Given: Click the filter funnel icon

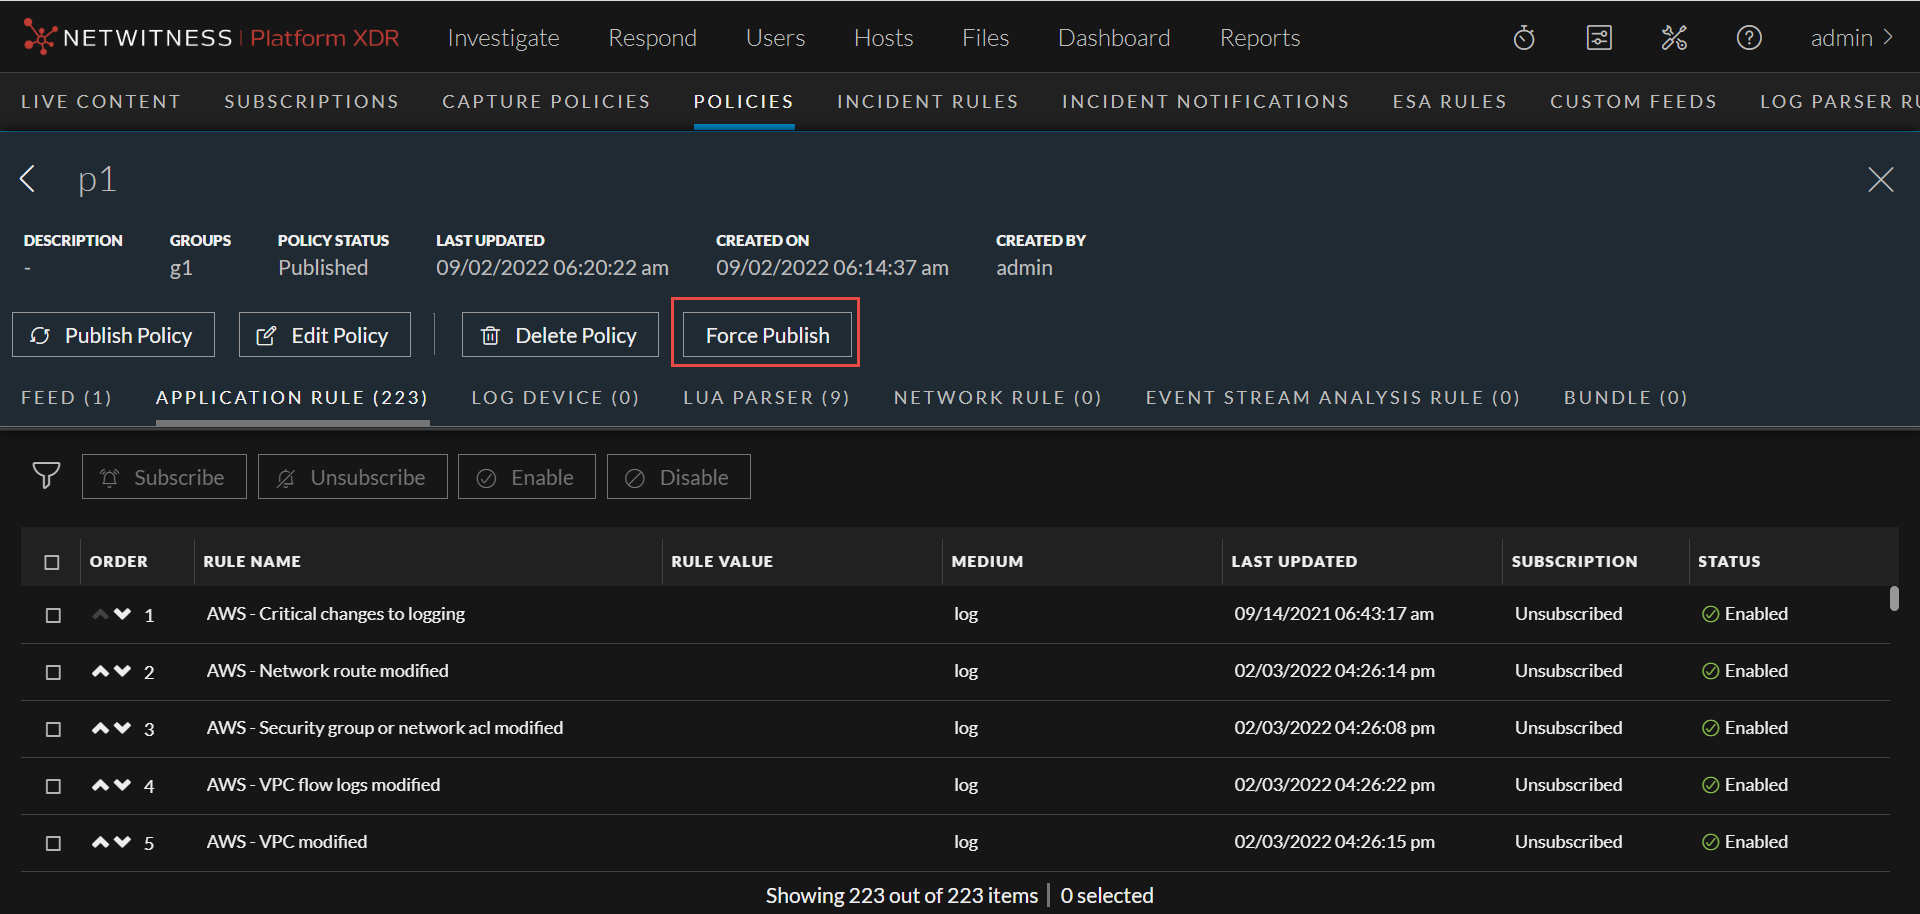Looking at the screenshot, I should pos(46,476).
